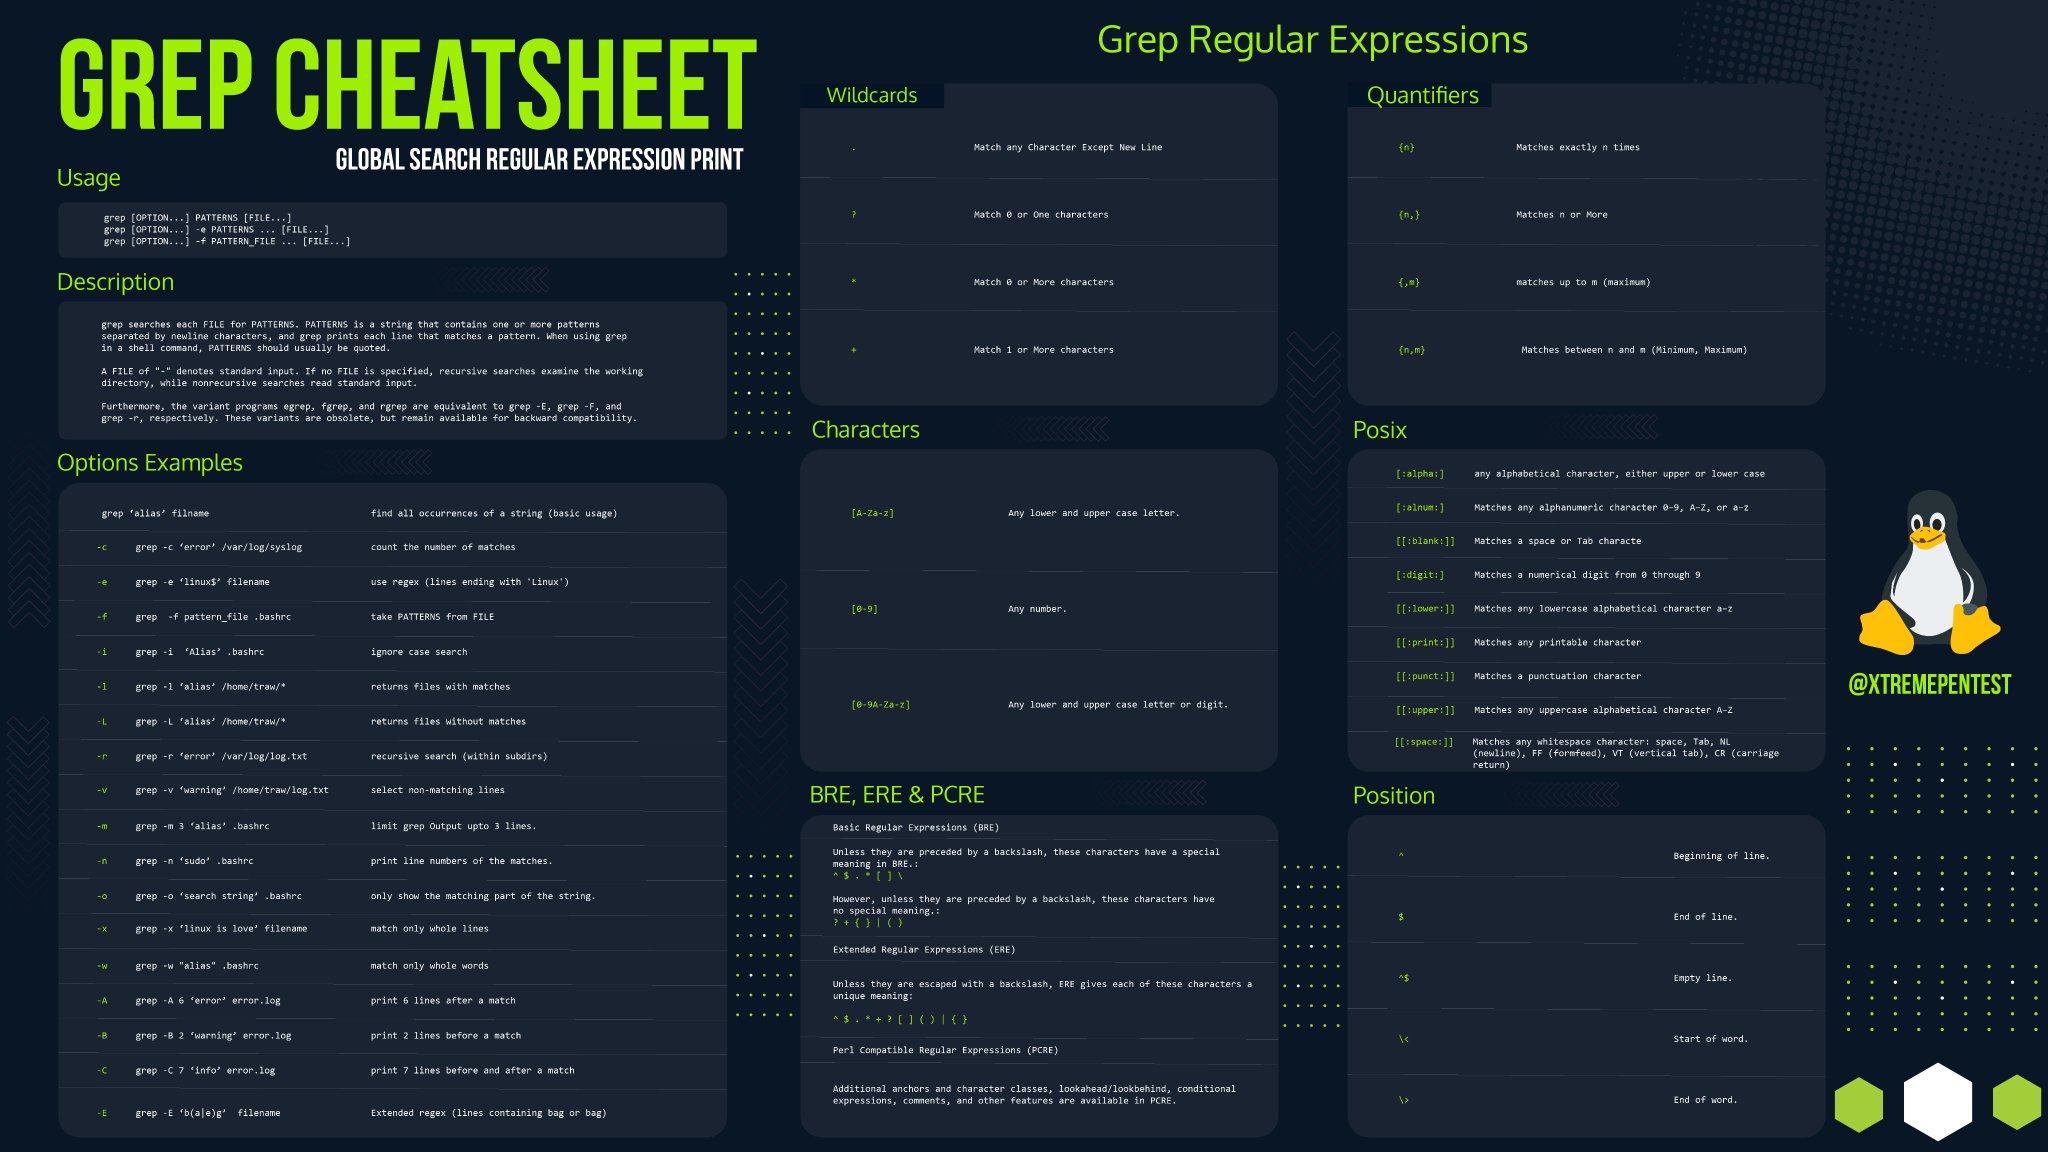Click the [0-9] character range symbol

pos(864,609)
